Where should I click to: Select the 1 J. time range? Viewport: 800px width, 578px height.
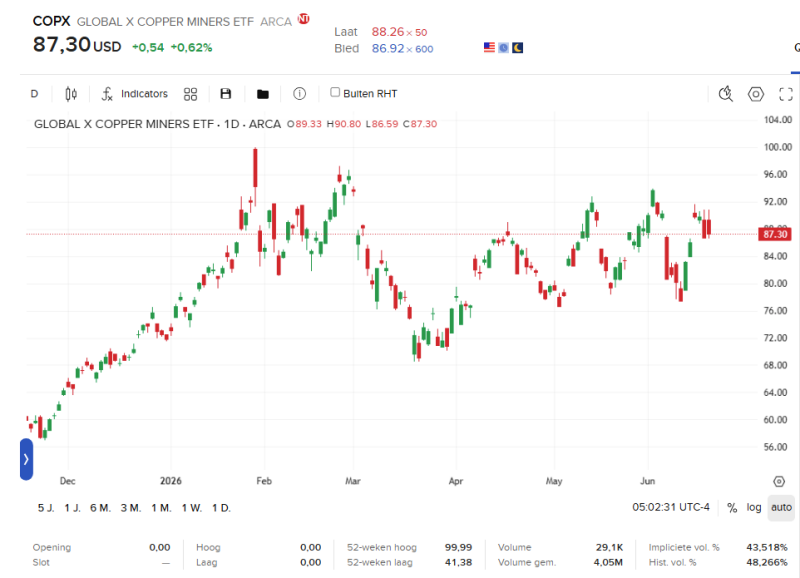[72, 508]
